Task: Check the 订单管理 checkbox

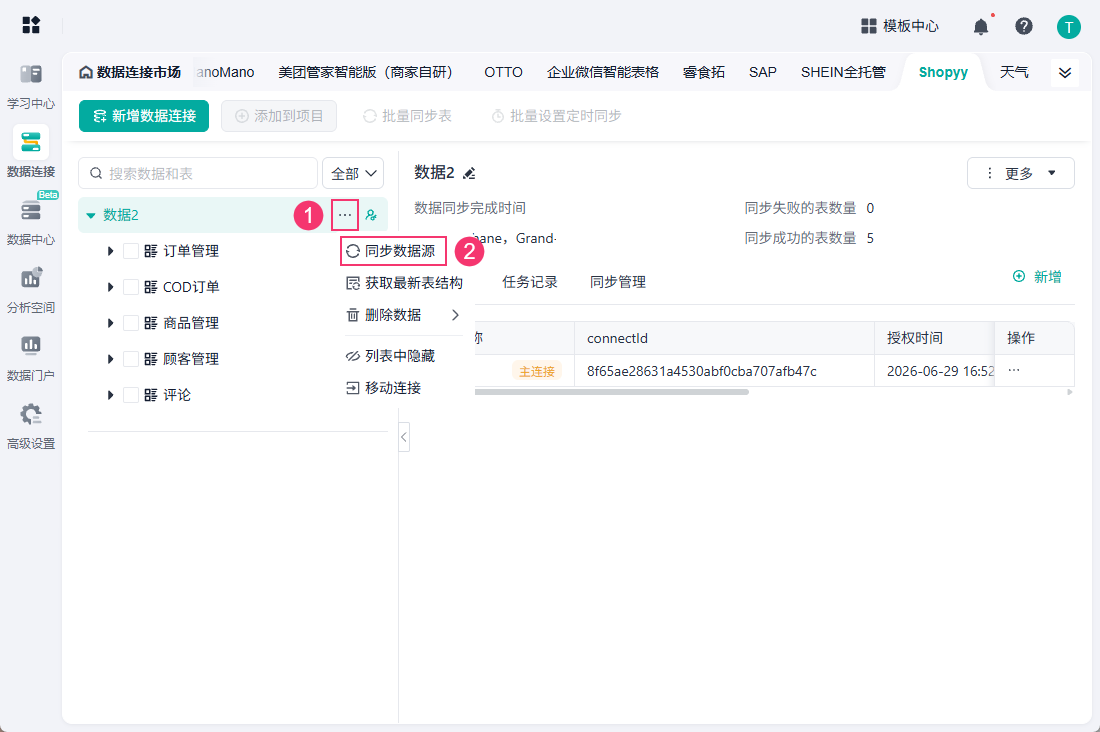Action: coord(130,251)
